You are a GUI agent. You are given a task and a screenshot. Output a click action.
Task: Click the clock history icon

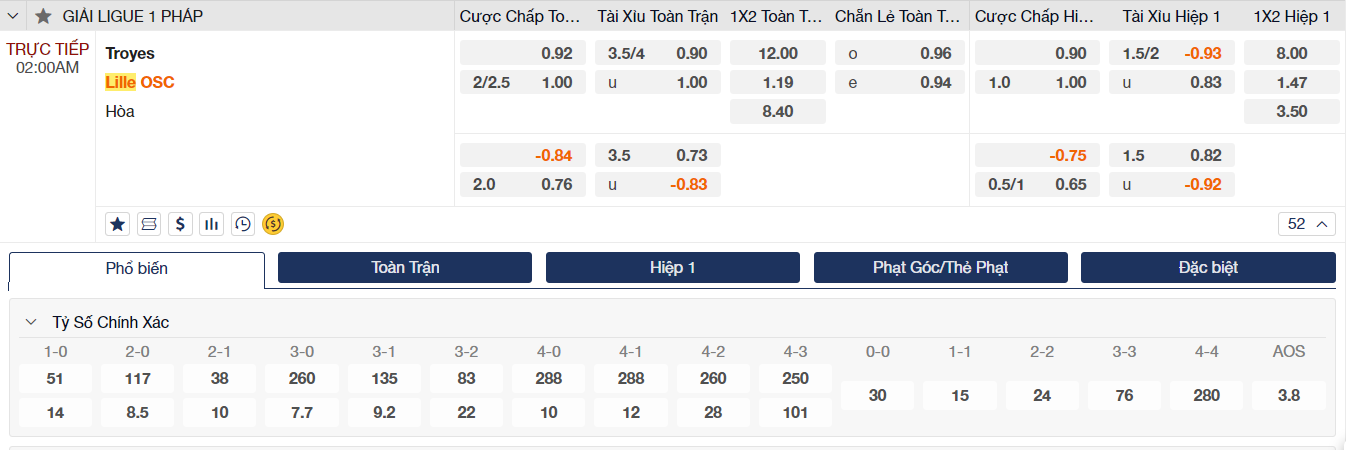[242, 224]
